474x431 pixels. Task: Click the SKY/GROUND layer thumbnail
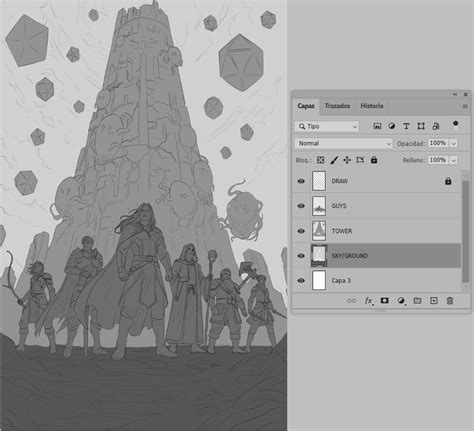[x=319, y=256]
